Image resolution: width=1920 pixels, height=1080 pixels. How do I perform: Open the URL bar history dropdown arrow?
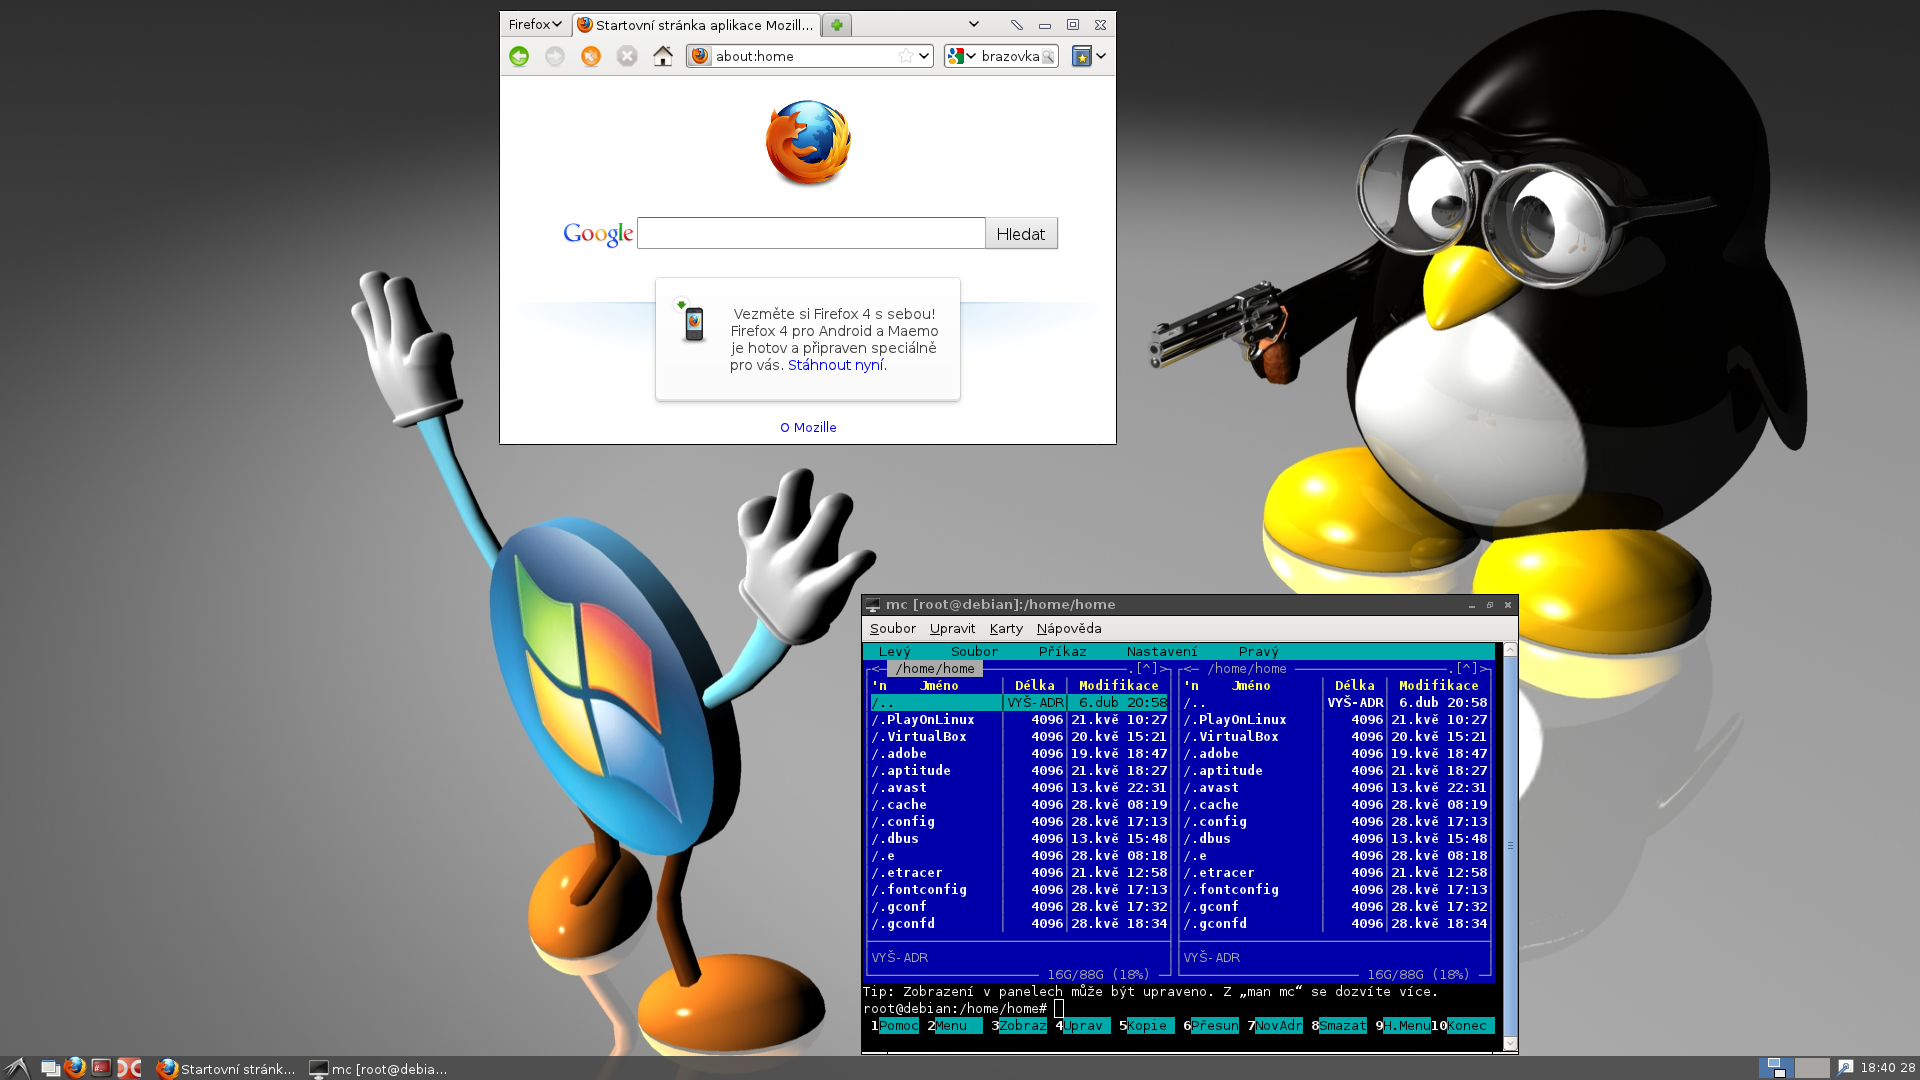[924, 56]
